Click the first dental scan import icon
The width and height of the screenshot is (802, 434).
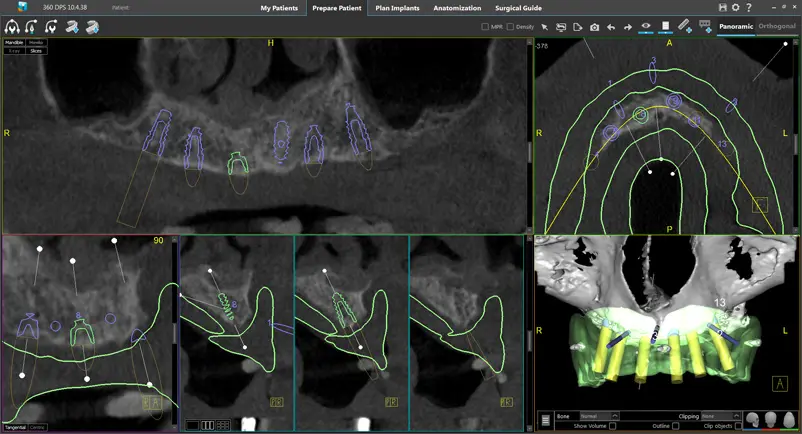(x=72, y=27)
